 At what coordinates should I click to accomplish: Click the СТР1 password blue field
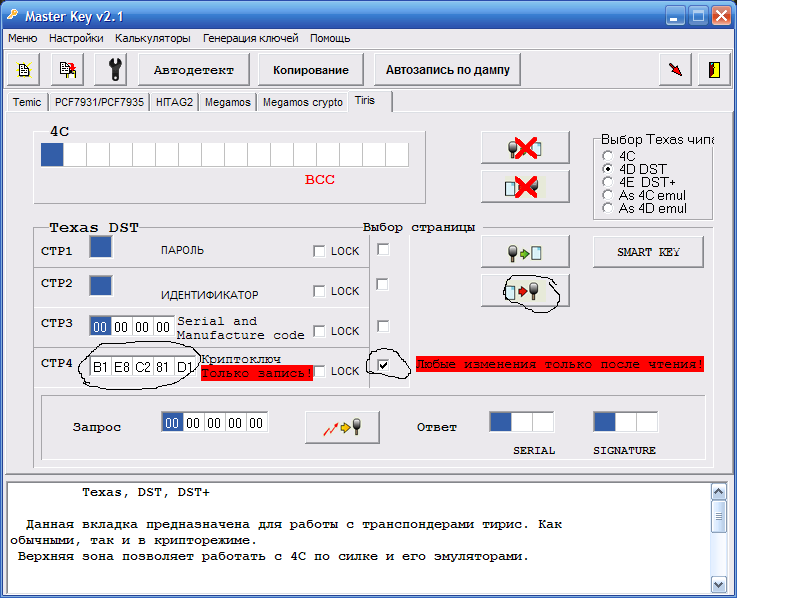click(x=101, y=247)
